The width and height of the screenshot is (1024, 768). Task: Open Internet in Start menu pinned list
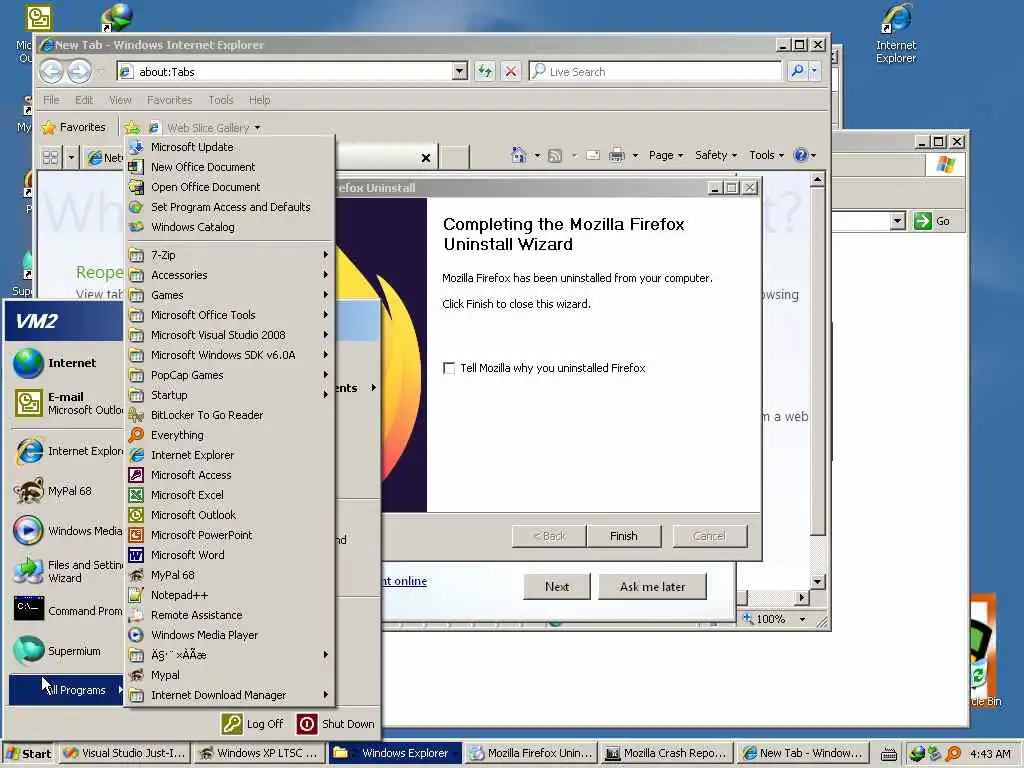67,363
